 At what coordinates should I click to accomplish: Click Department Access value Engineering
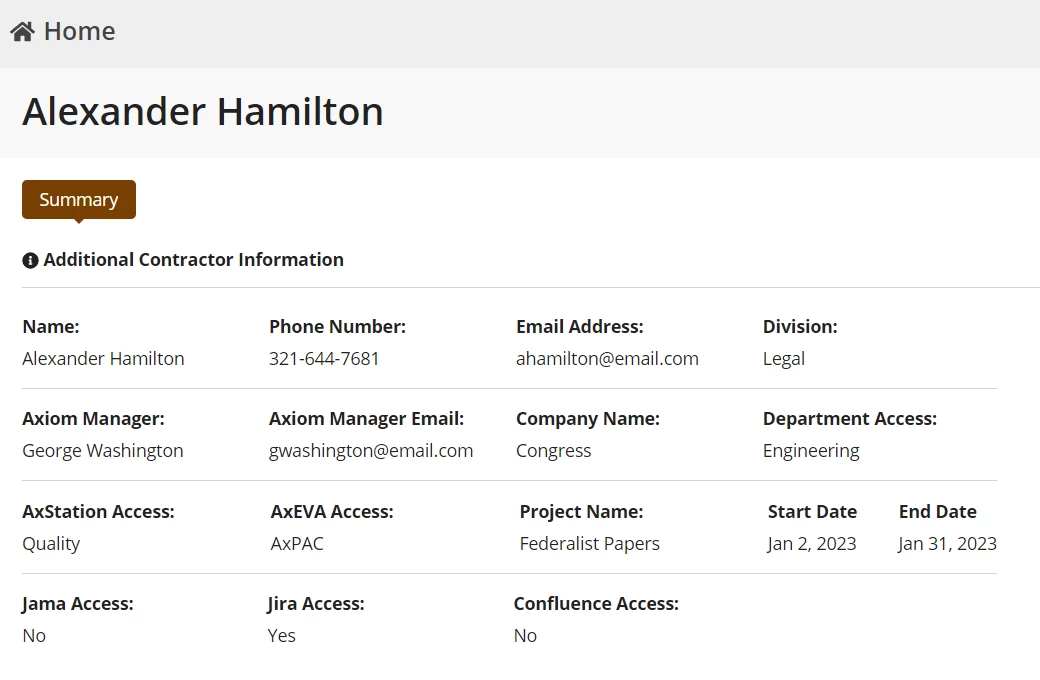(x=811, y=451)
